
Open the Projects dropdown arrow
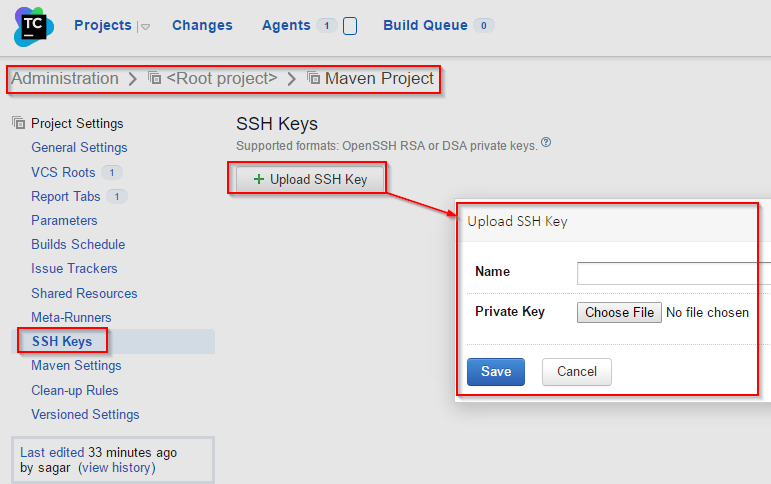coord(146,27)
